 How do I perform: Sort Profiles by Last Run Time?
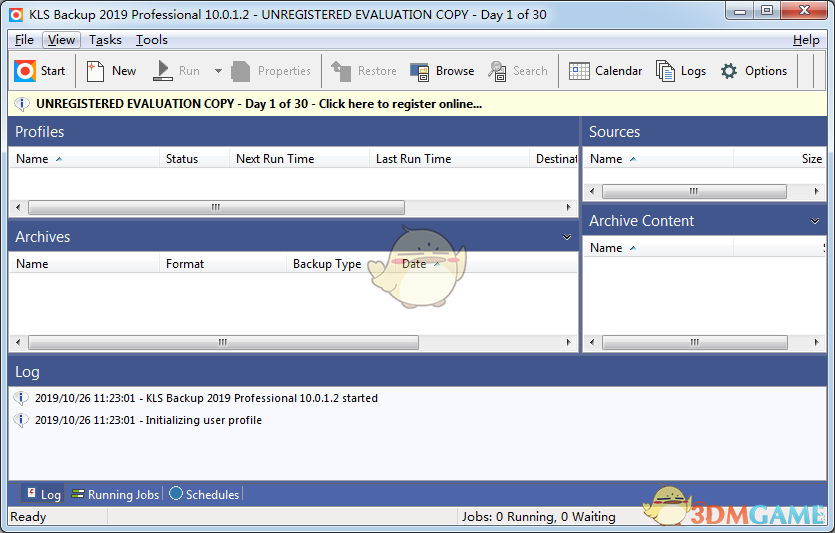coord(449,159)
